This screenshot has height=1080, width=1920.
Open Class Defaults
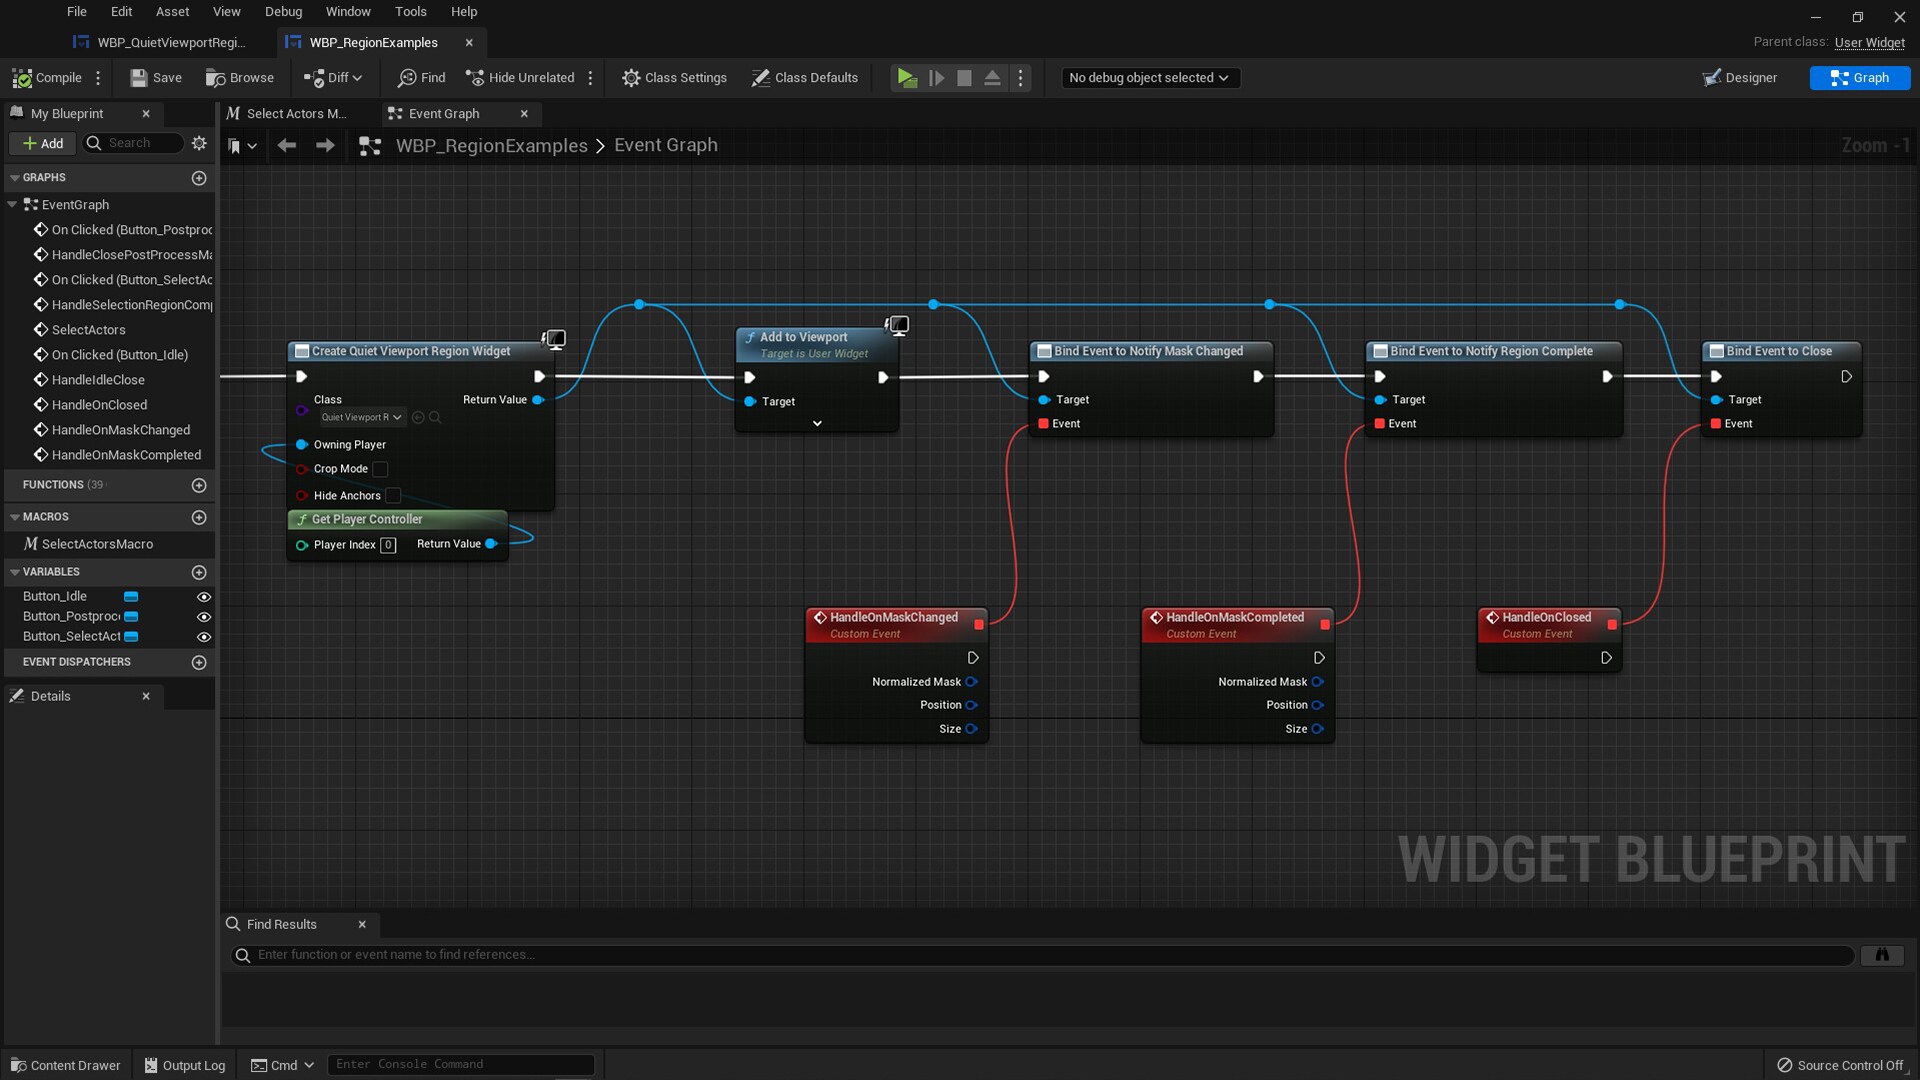[x=805, y=77]
